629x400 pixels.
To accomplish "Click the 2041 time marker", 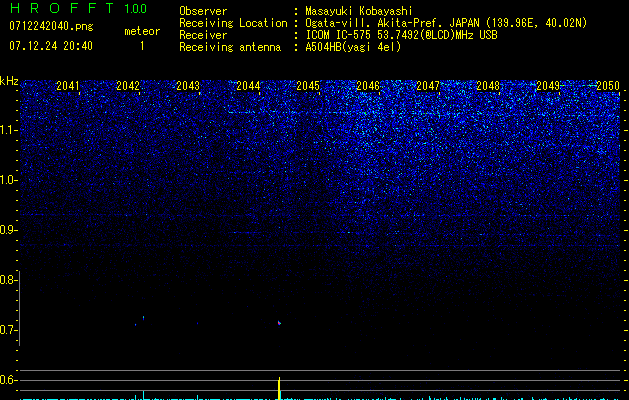I will [68, 86].
